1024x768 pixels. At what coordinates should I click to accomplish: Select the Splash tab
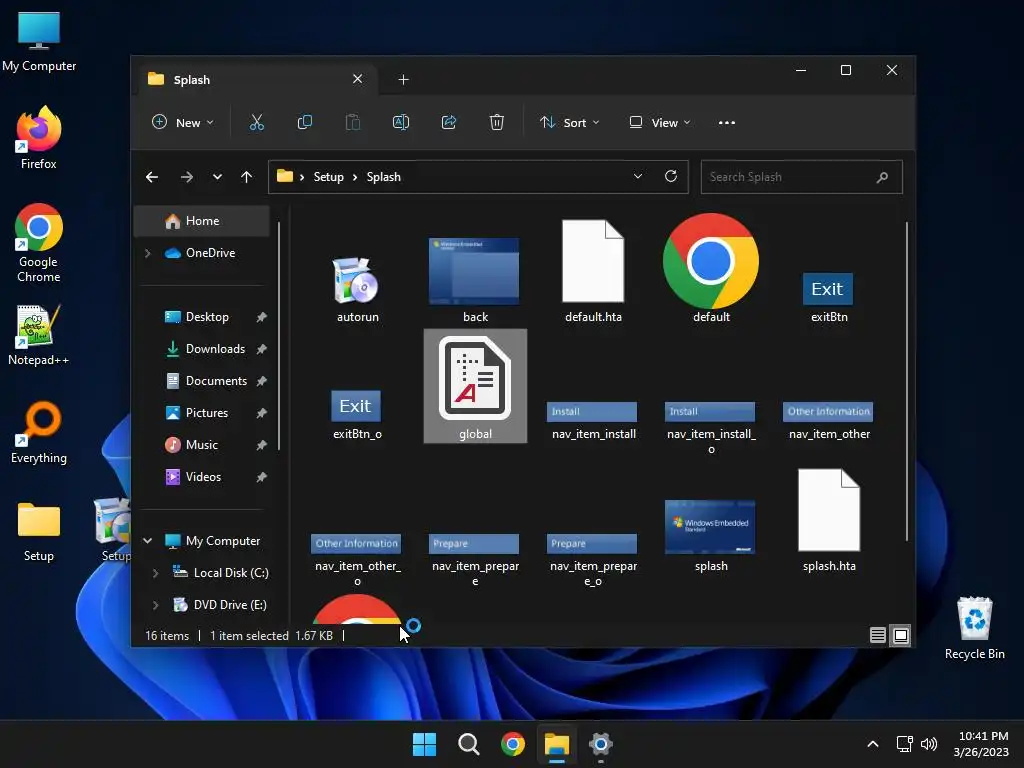[x=255, y=80]
